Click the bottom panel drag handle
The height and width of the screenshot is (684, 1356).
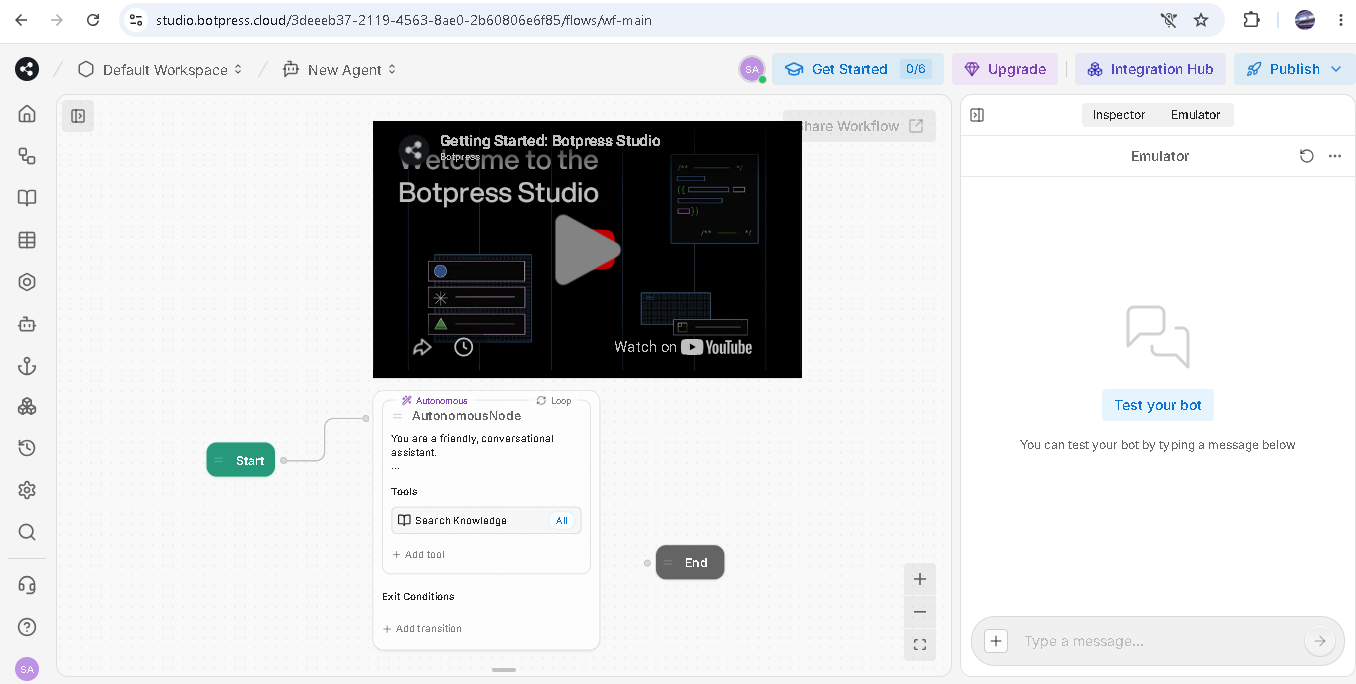504,669
